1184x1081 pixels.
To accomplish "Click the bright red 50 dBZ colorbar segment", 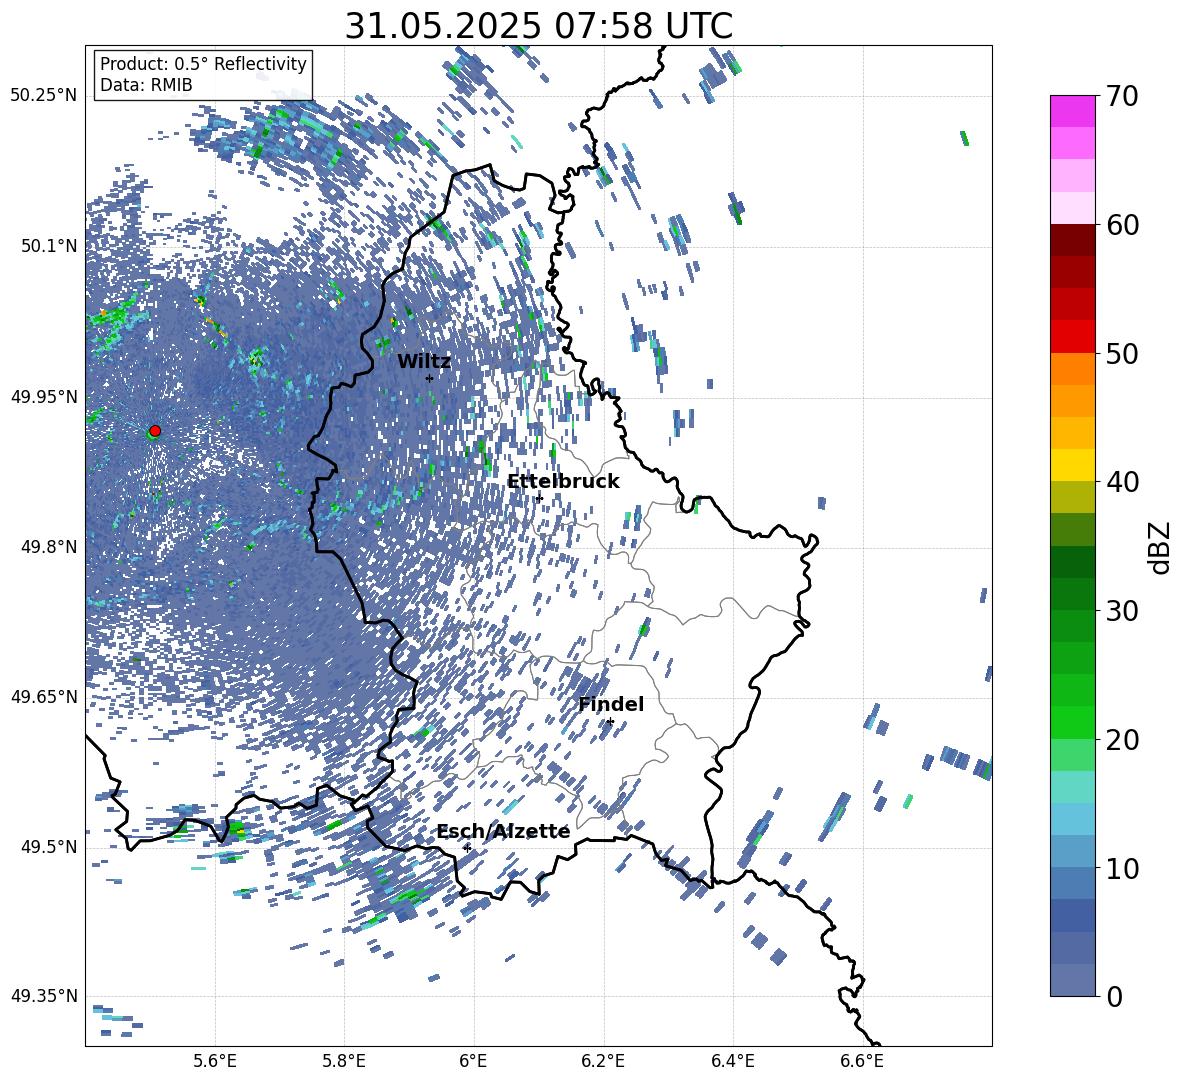I will click(1072, 337).
